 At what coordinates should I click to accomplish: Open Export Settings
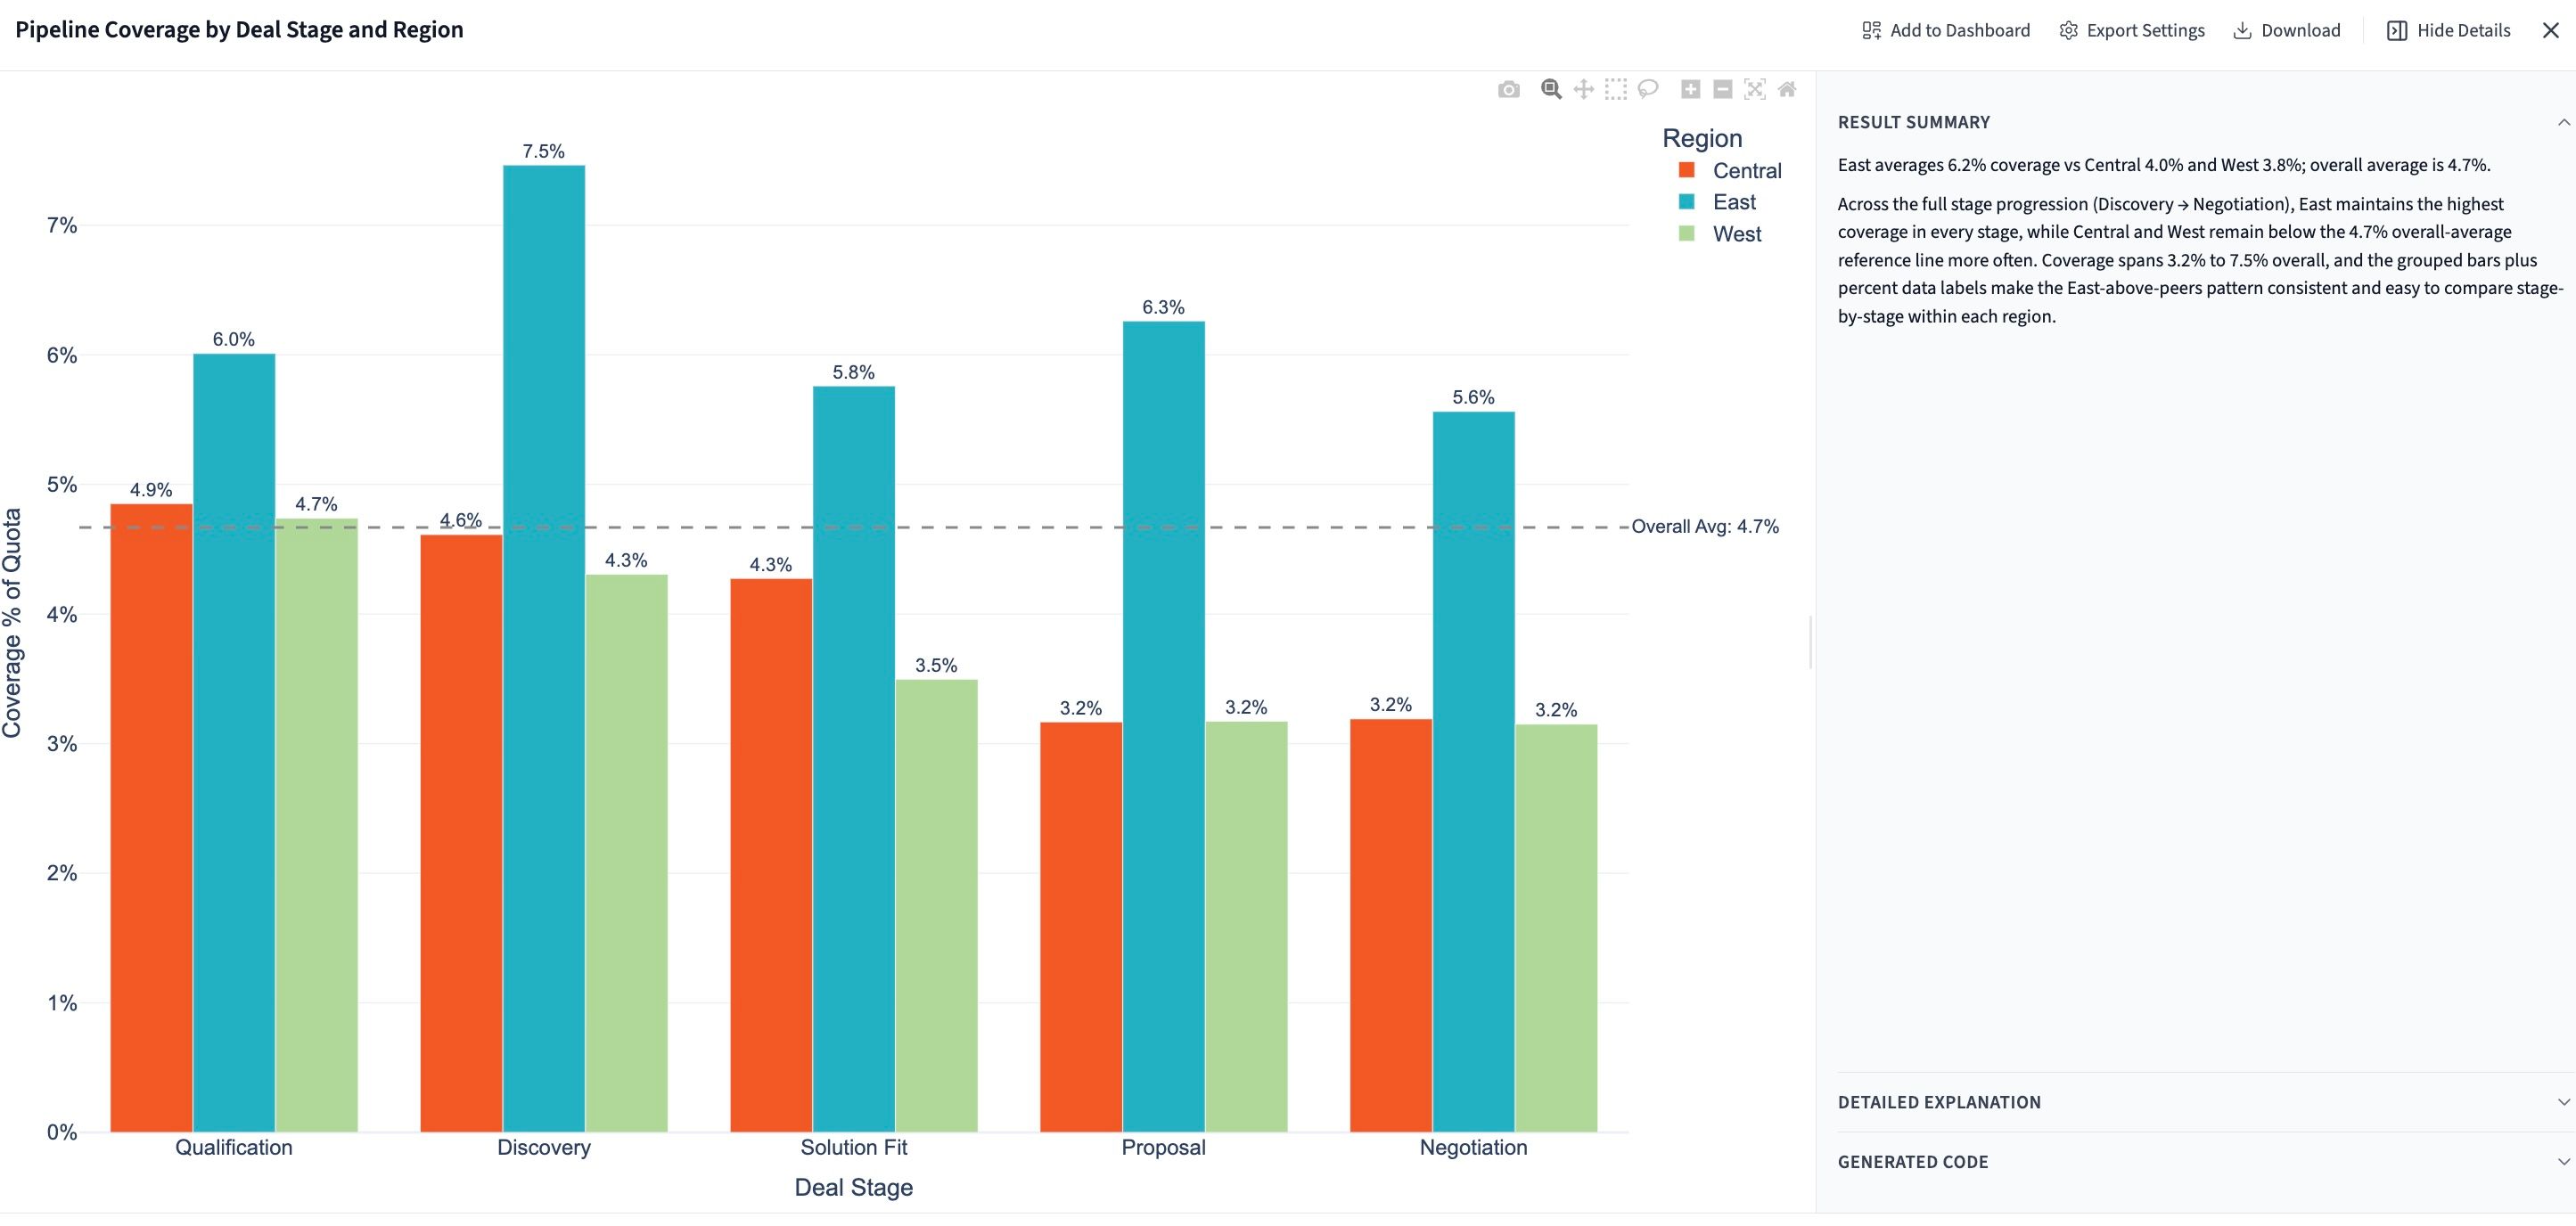[2132, 30]
